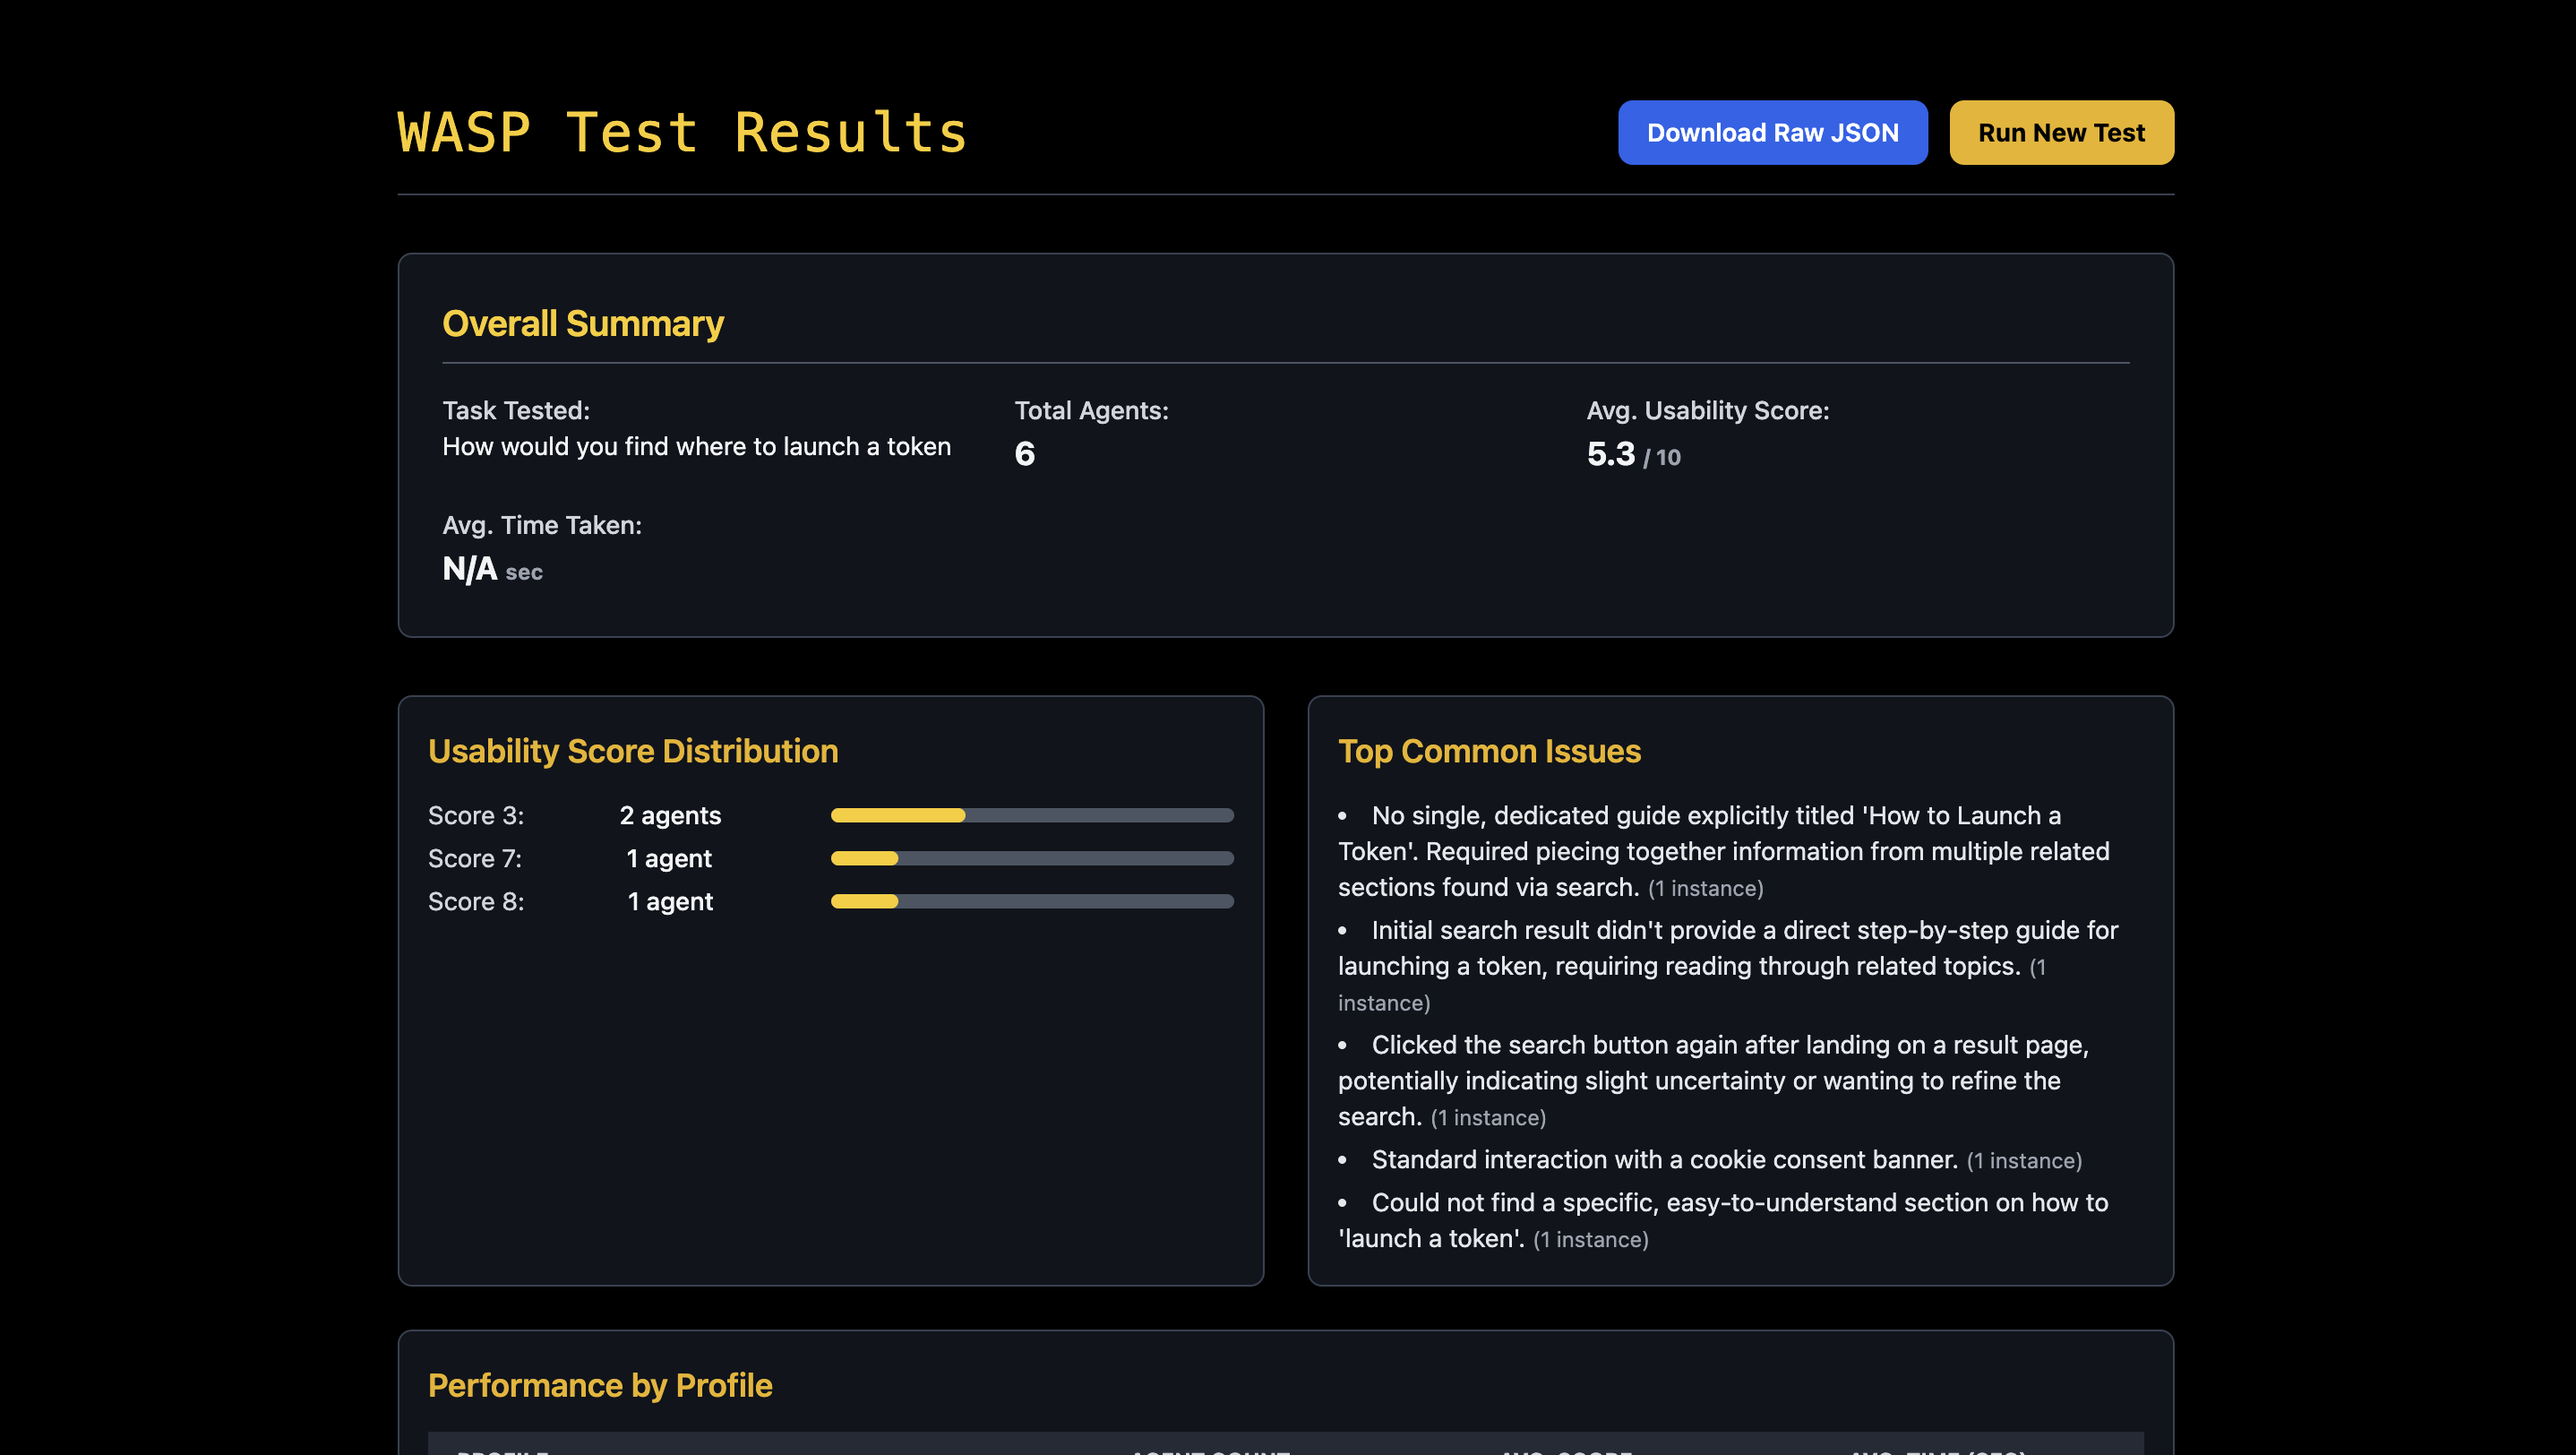Click the N/A average time value

point(470,569)
